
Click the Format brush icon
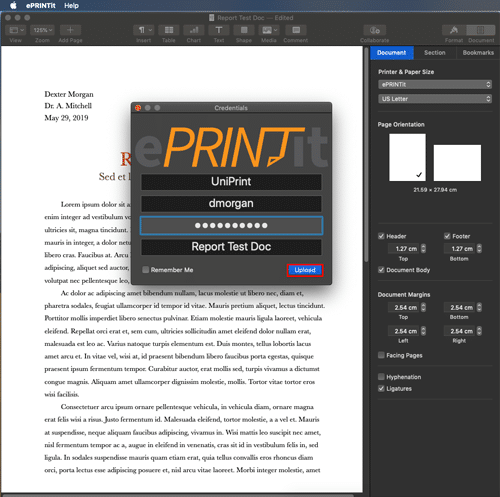coord(454,30)
